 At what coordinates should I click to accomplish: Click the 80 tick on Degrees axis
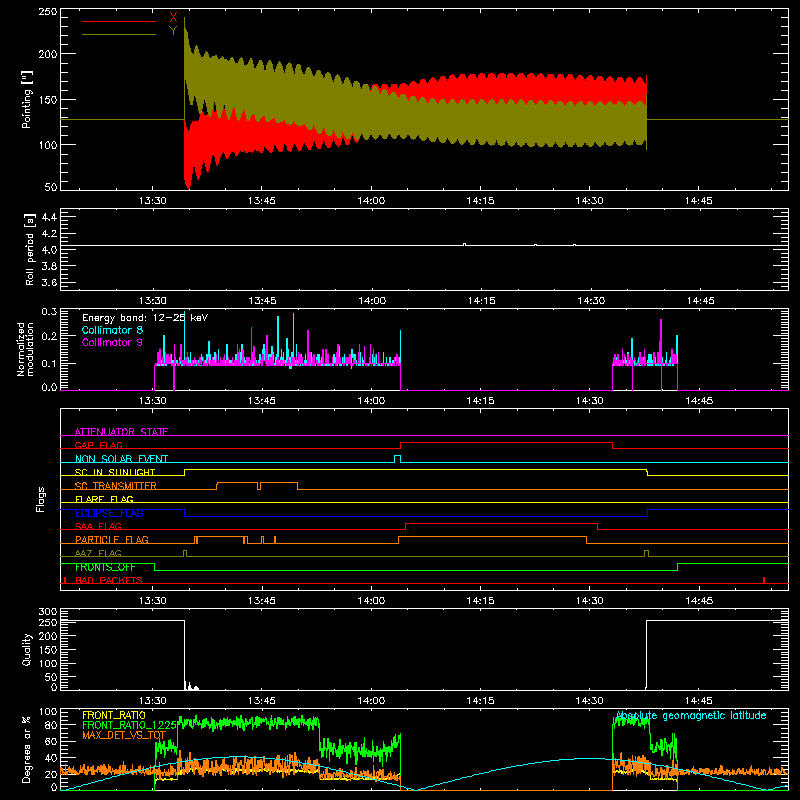[51, 725]
